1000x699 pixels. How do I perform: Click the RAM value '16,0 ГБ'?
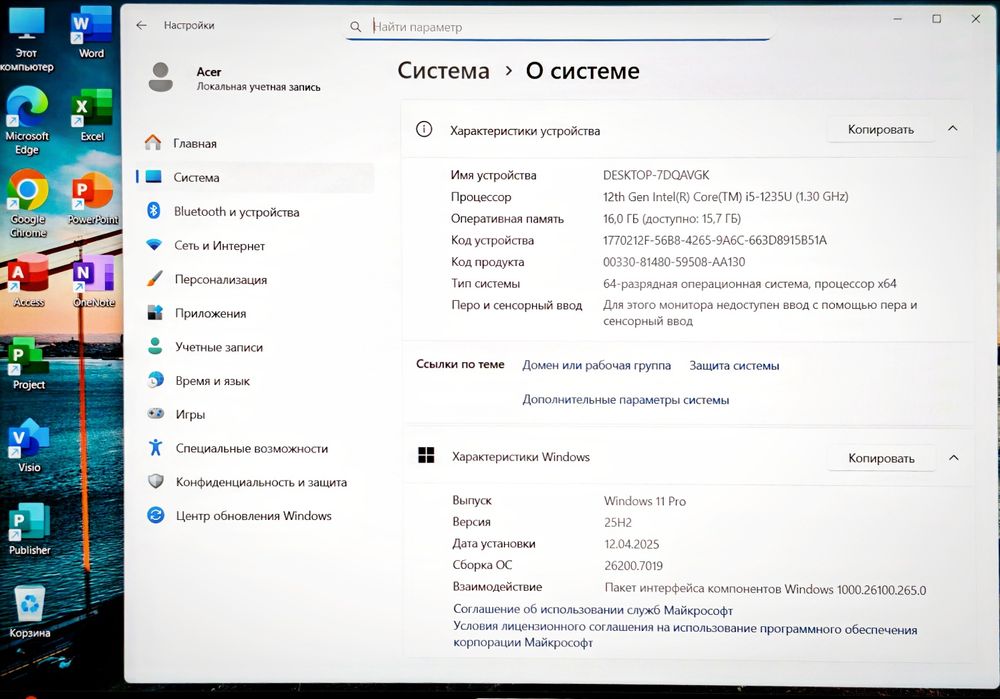621,219
